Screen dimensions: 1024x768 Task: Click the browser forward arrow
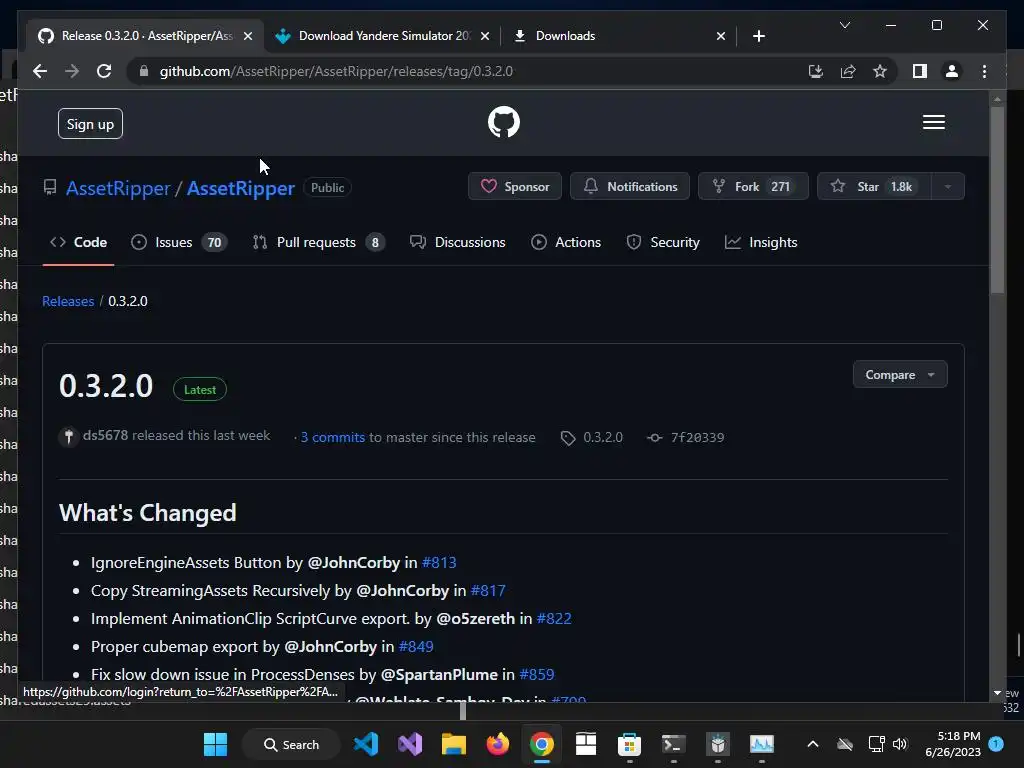(72, 71)
